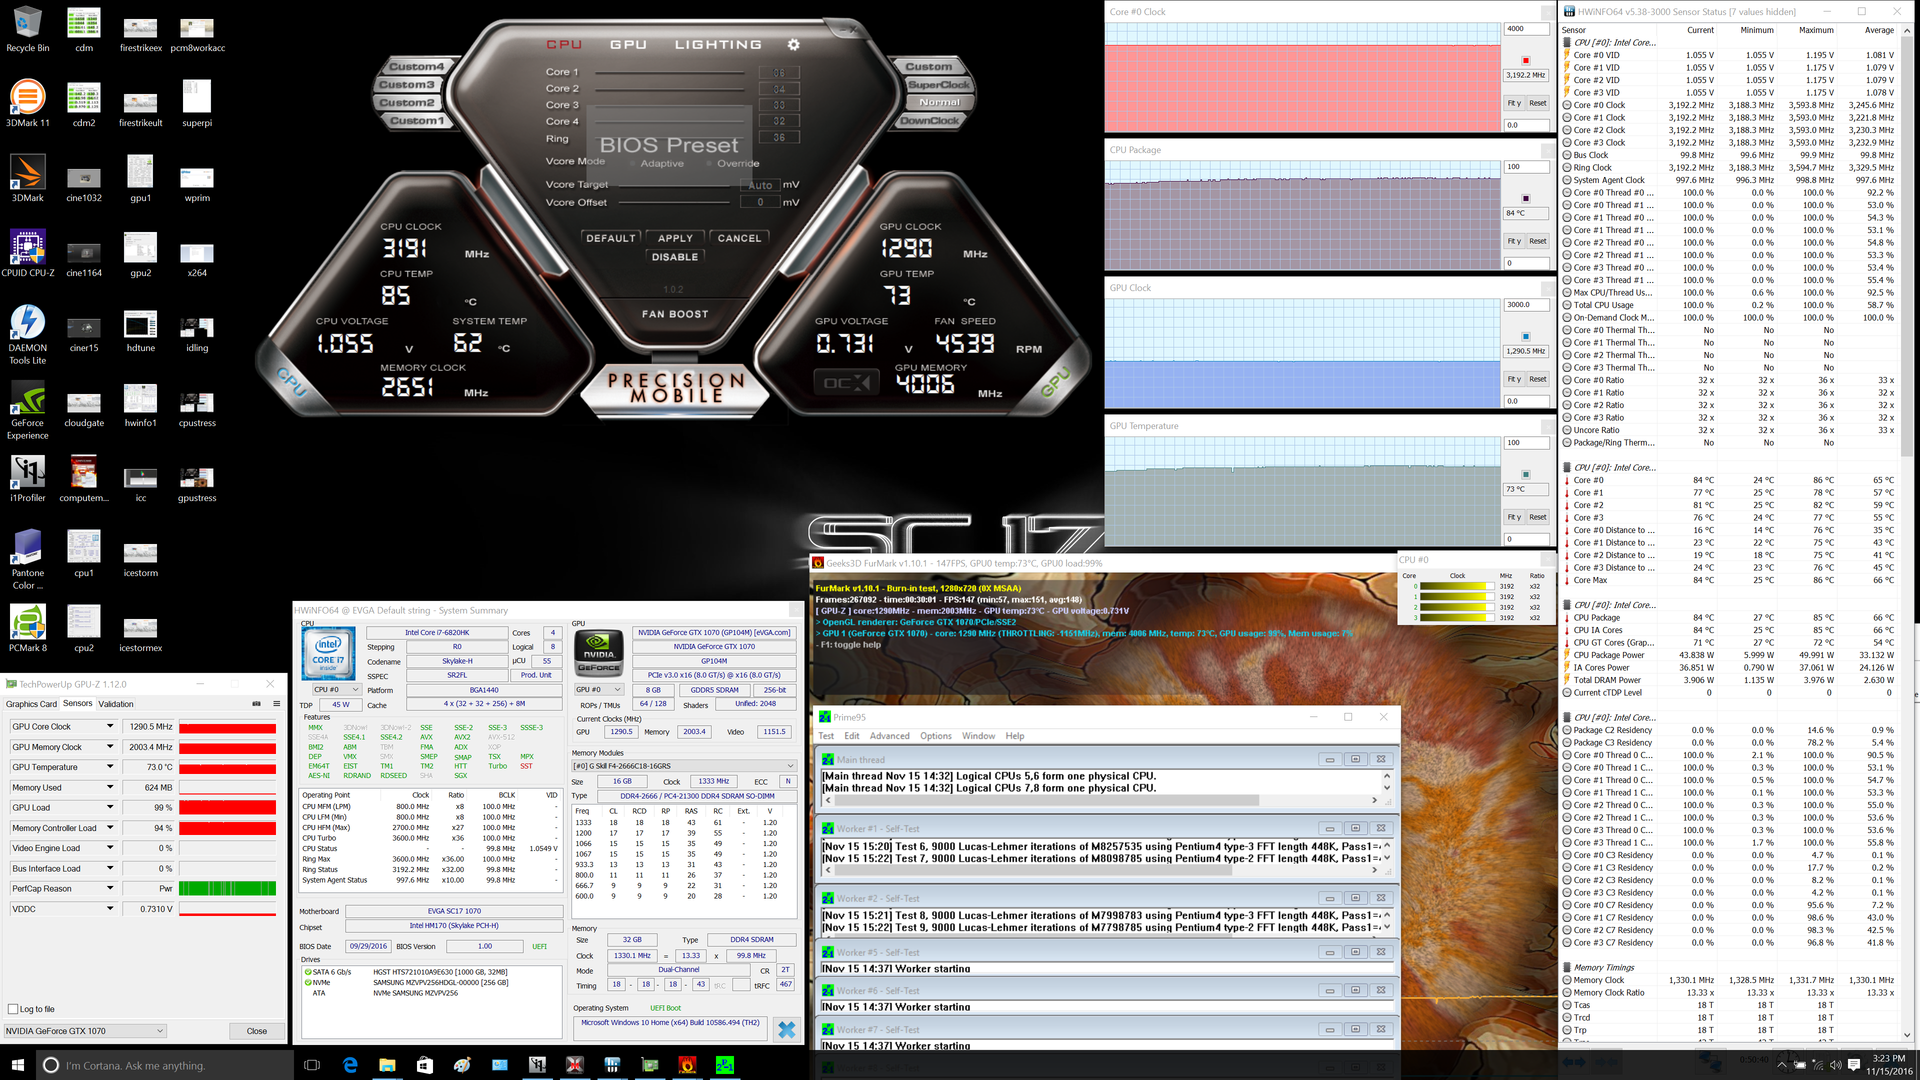Click the Core #0 Clock graph maximum field
Viewport: 1920px width, 1080px height.
(1526, 29)
